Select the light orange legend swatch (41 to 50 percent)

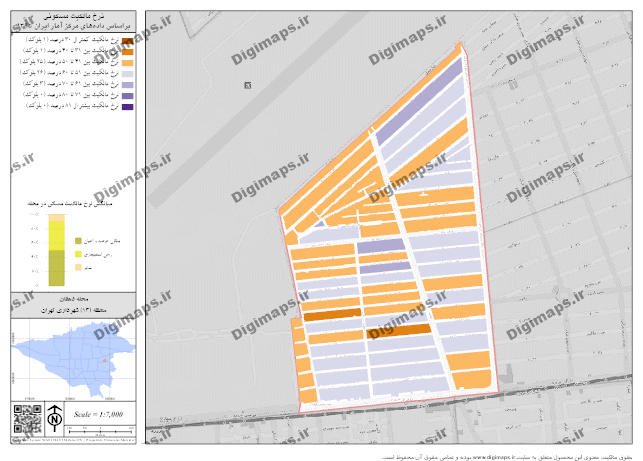click(x=128, y=63)
